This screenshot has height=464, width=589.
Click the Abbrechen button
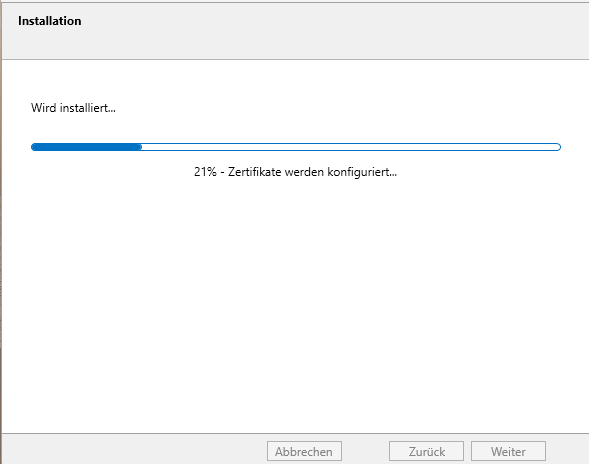(x=304, y=451)
